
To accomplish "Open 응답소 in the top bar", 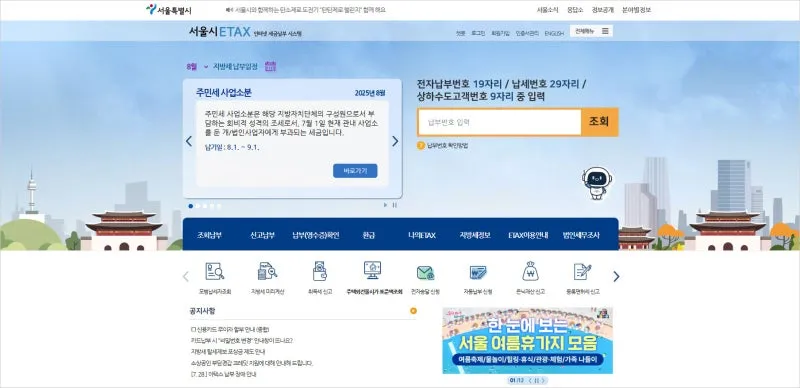I will [575, 10].
